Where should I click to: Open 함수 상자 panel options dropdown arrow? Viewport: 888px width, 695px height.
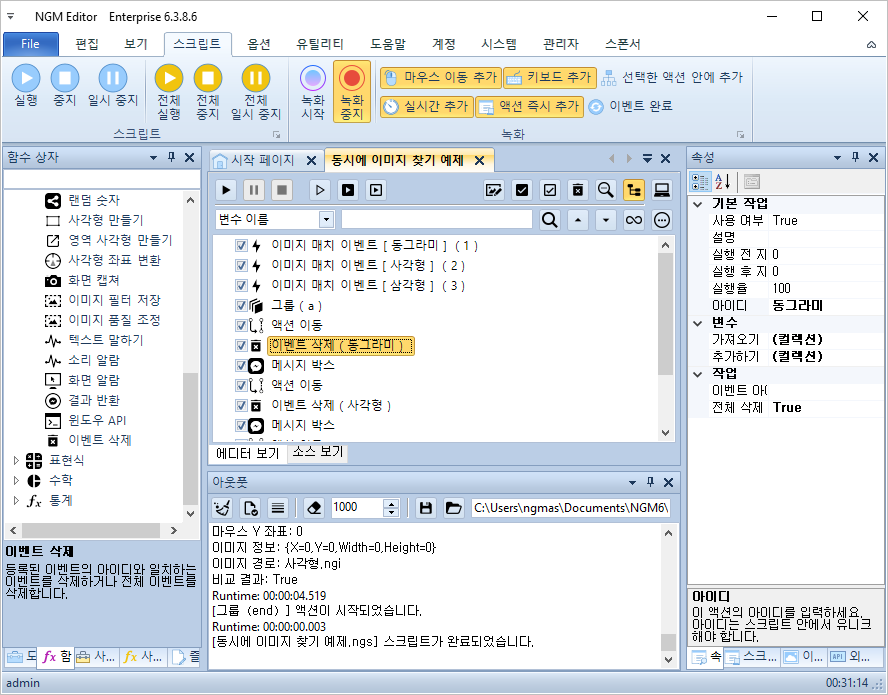point(153,158)
